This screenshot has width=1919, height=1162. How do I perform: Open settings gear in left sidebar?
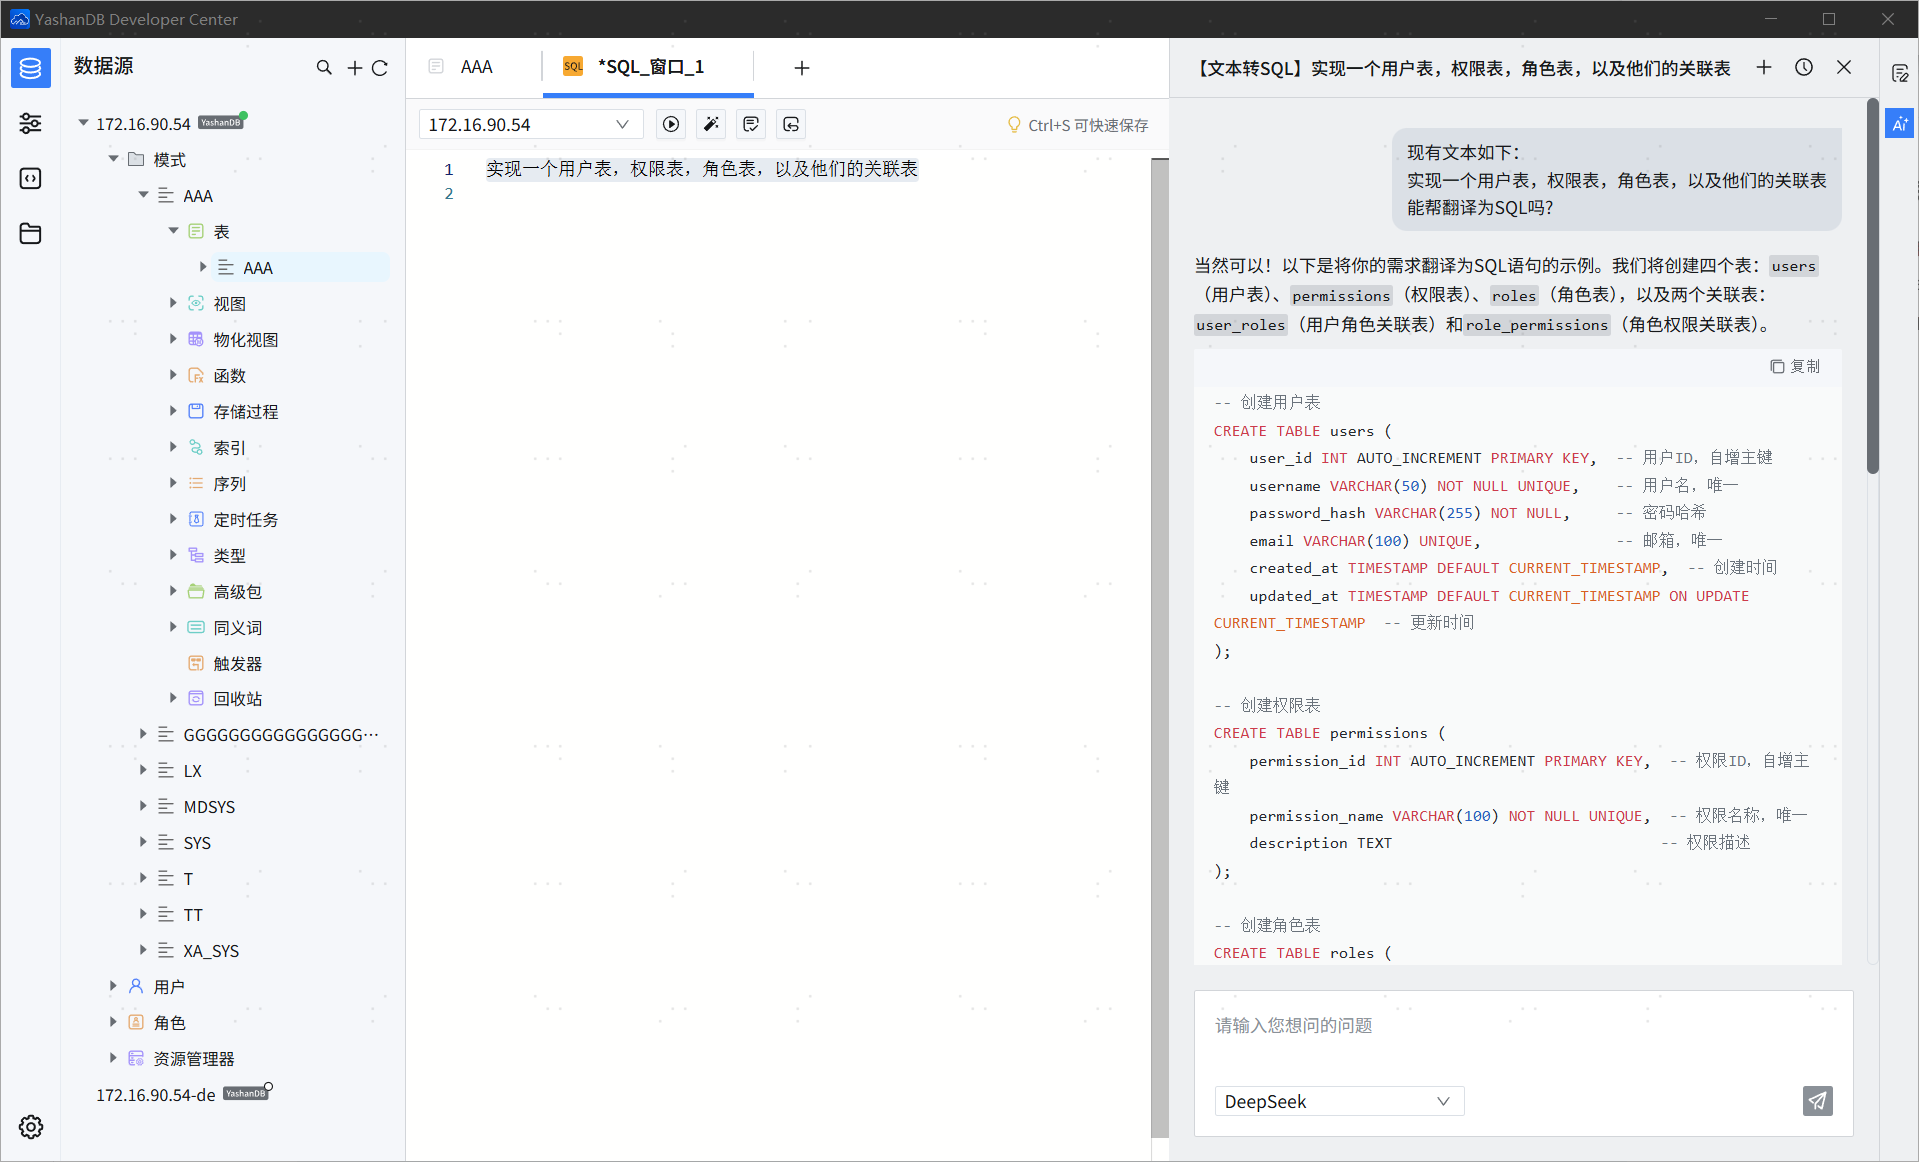[x=31, y=1127]
